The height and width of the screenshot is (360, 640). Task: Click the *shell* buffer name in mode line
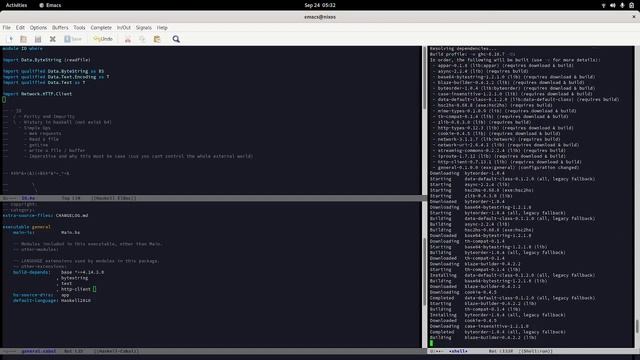coord(458,351)
